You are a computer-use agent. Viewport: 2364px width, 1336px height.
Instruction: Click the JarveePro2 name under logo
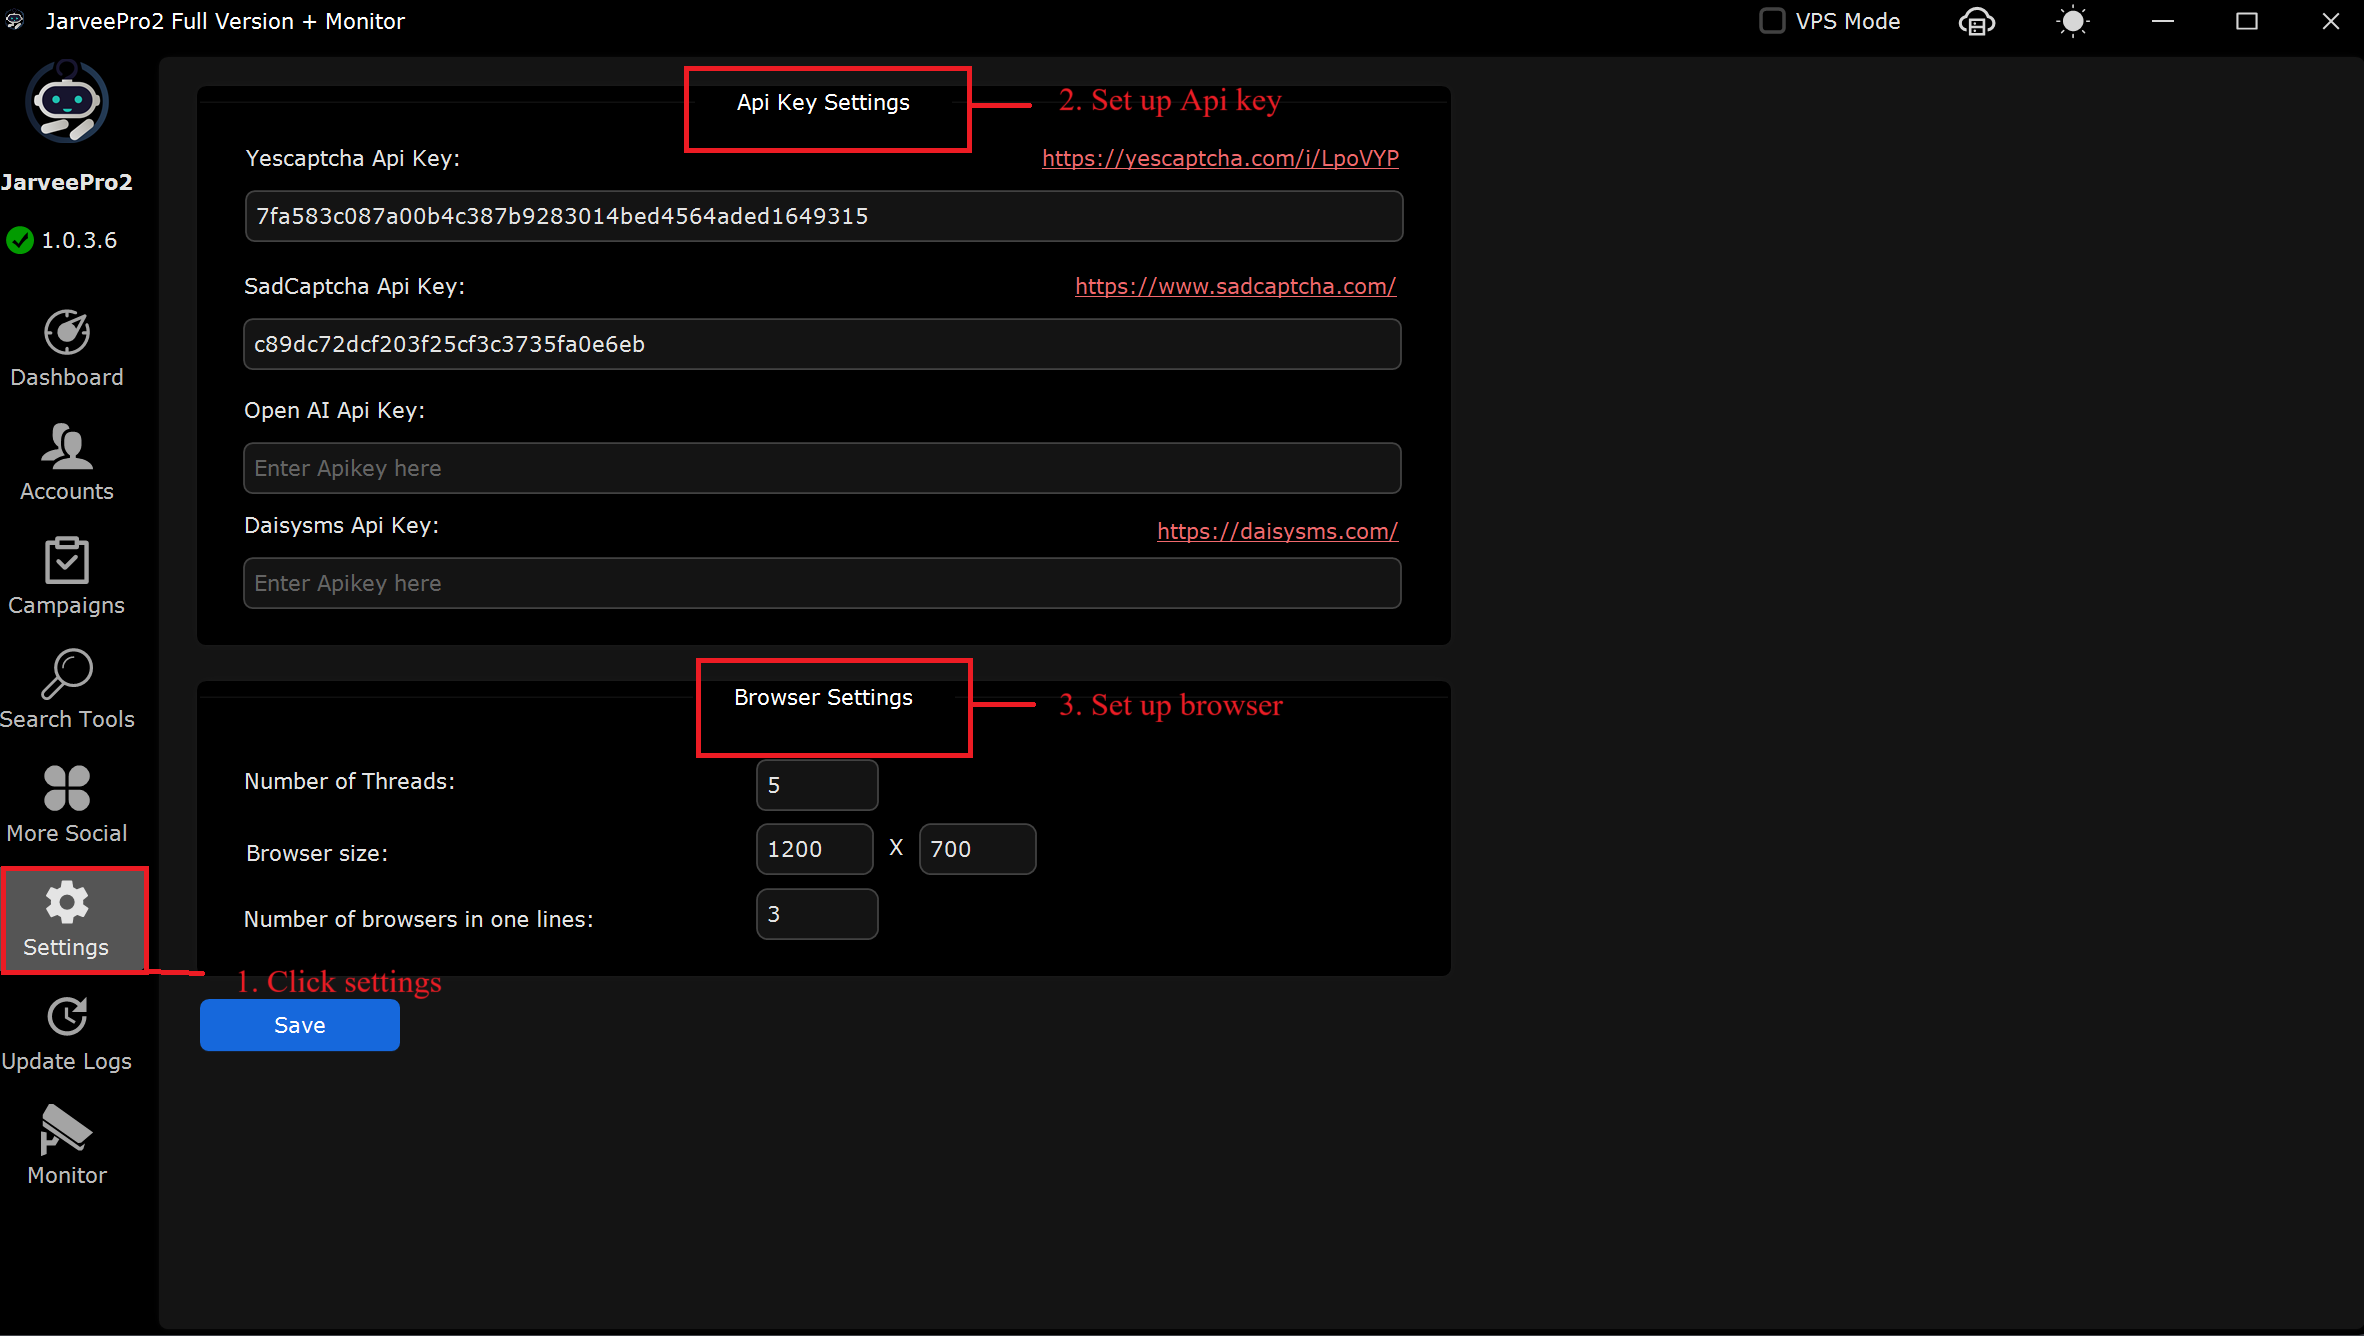click(x=67, y=182)
